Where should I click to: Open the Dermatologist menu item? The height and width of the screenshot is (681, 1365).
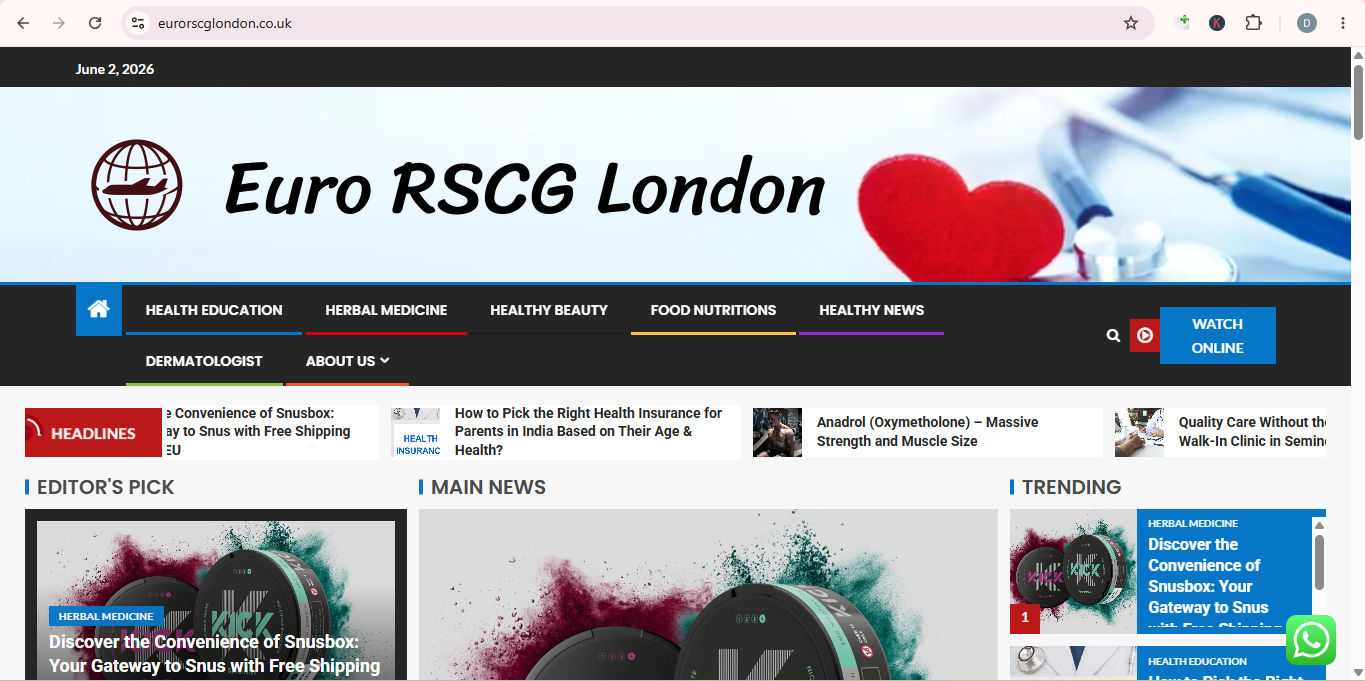click(x=204, y=361)
